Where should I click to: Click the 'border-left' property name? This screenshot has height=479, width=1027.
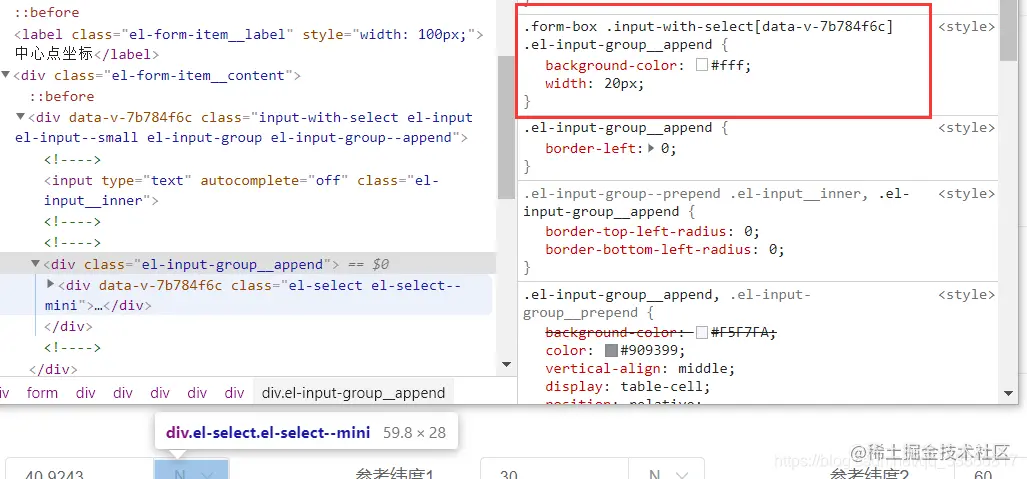pos(591,148)
